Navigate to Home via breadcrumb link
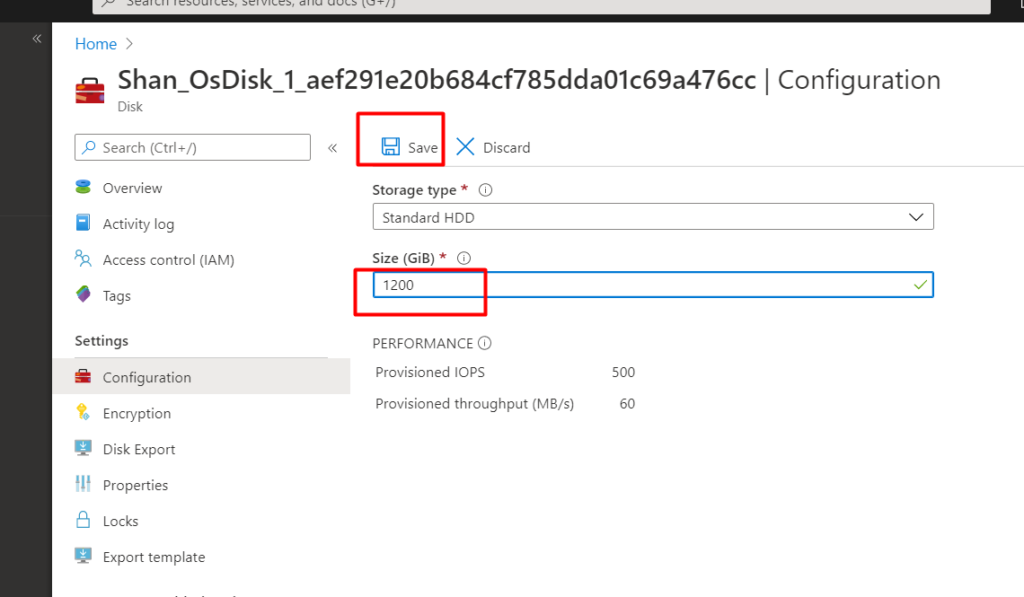Image resolution: width=1024 pixels, height=597 pixels. pos(95,43)
